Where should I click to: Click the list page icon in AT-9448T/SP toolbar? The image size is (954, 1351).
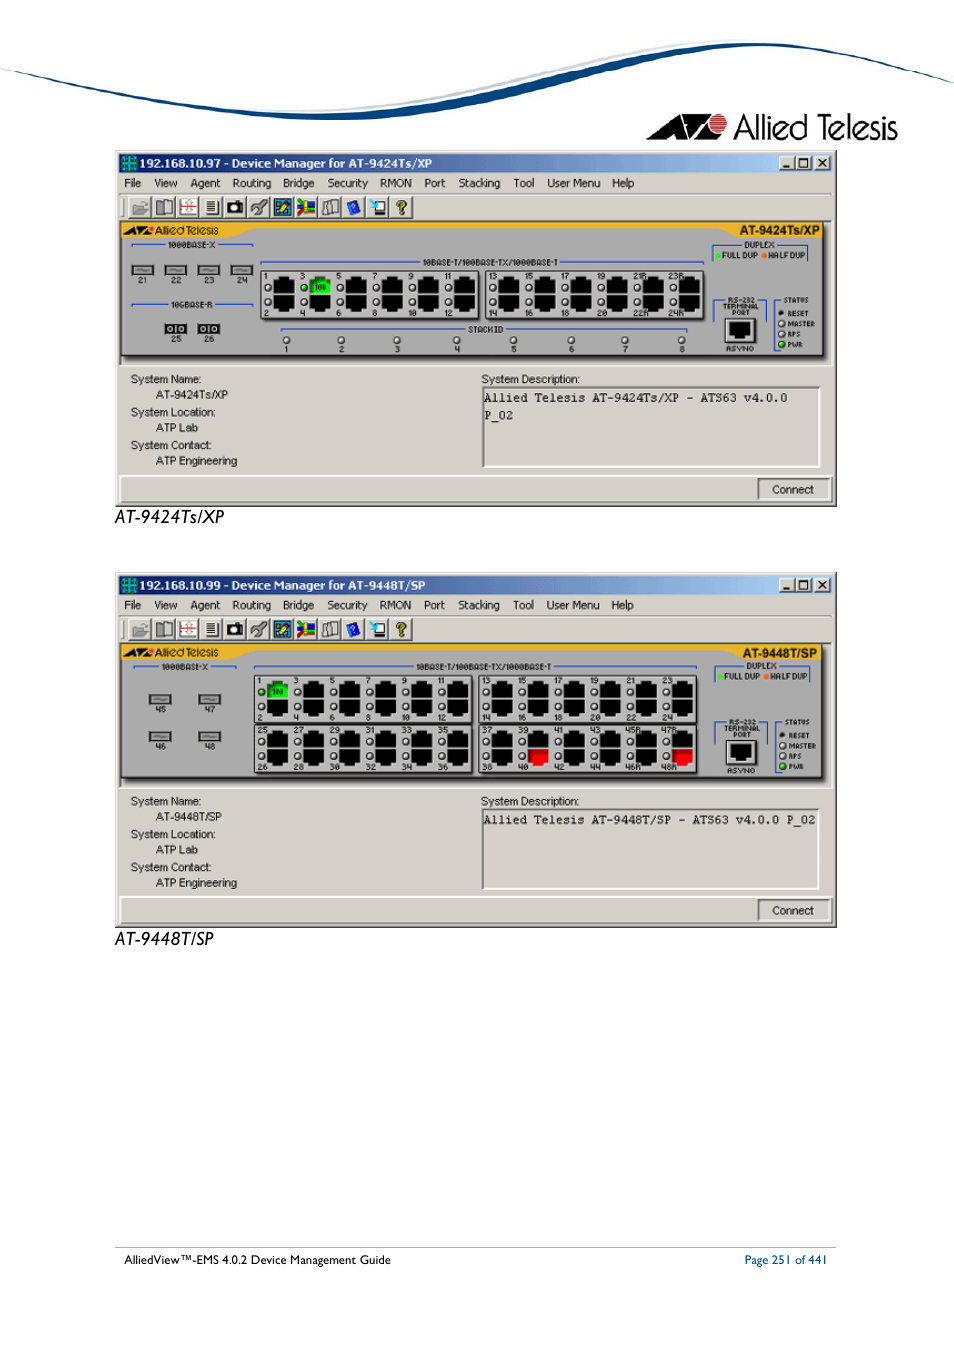pyautogui.click(x=212, y=629)
